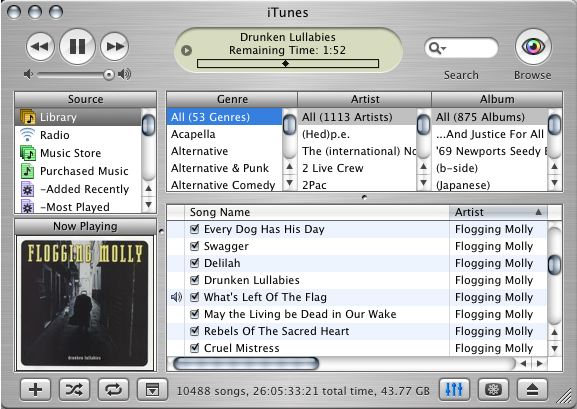The width and height of the screenshot is (577, 409).
Task: Uncheck What's Left Of The Flag
Action: [195, 297]
